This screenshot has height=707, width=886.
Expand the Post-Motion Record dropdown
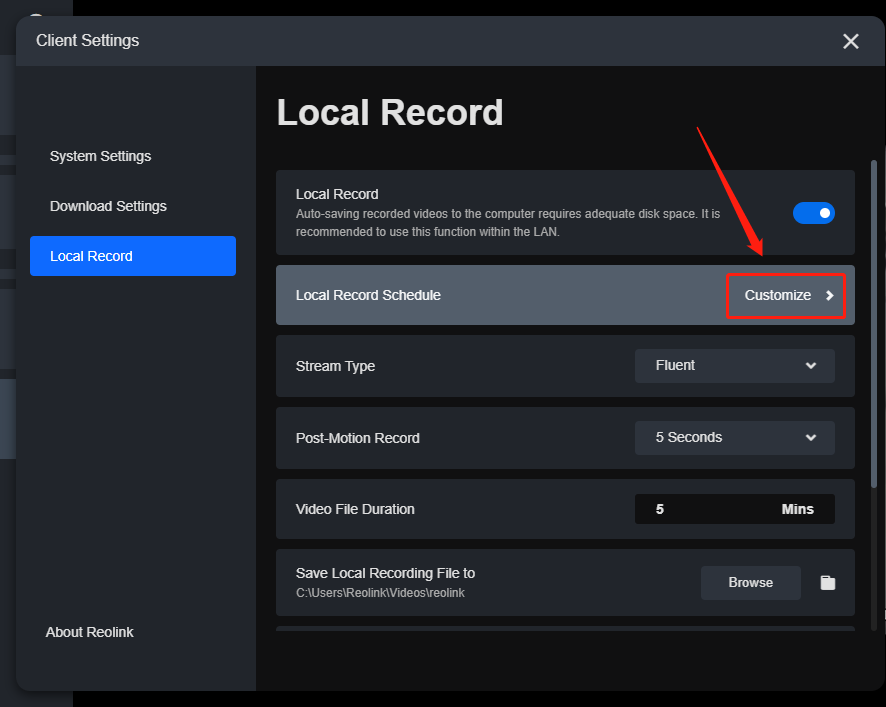pyautogui.click(x=735, y=437)
